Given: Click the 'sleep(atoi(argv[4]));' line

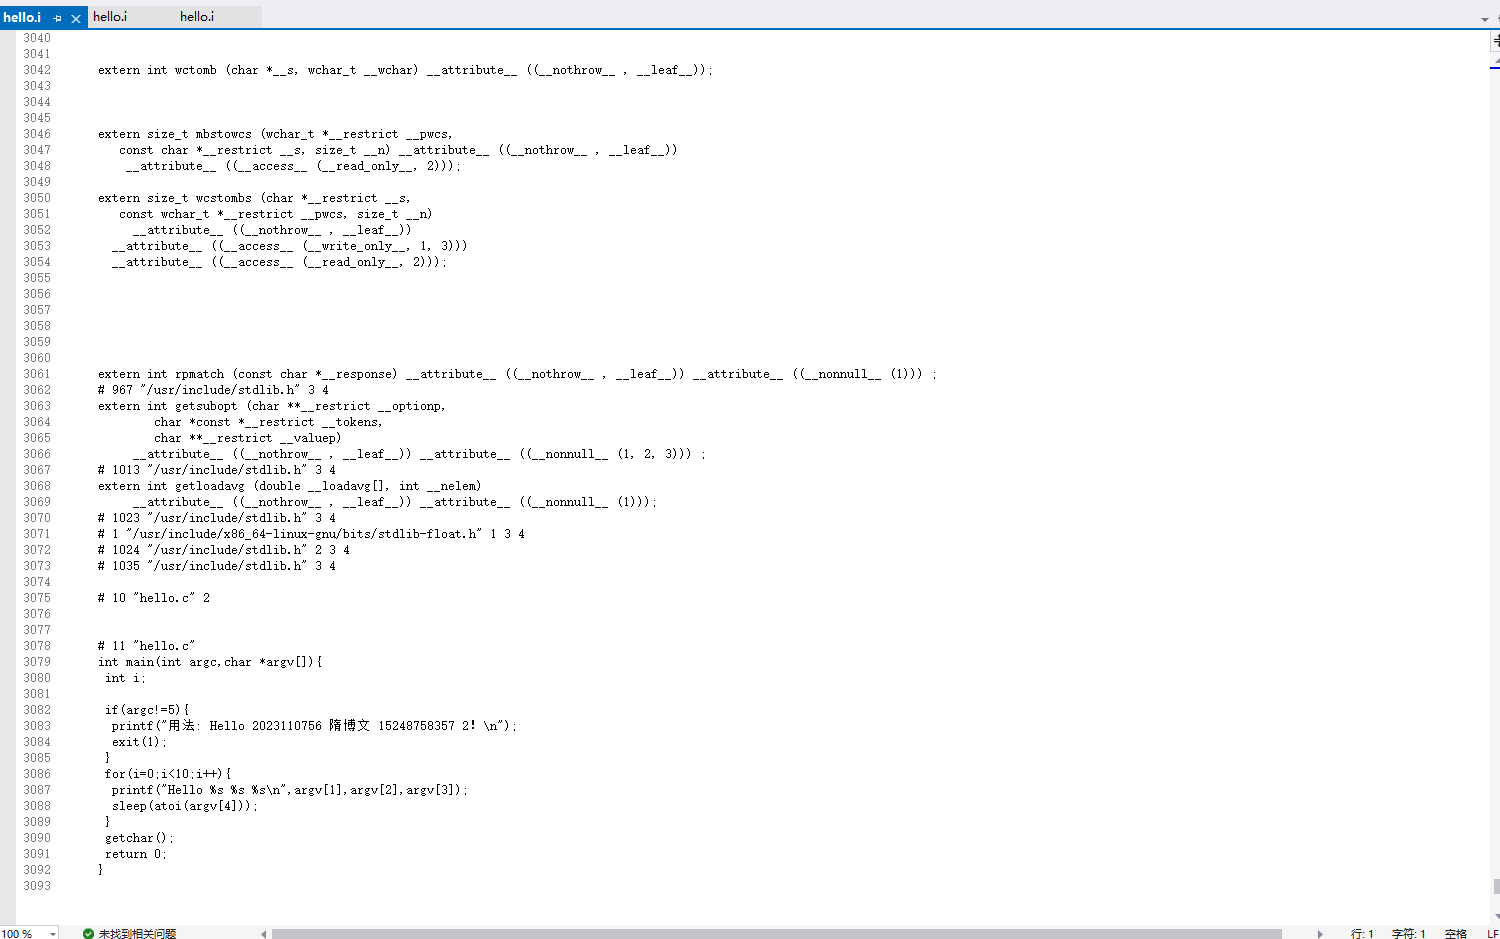Looking at the screenshot, I should (x=185, y=806).
